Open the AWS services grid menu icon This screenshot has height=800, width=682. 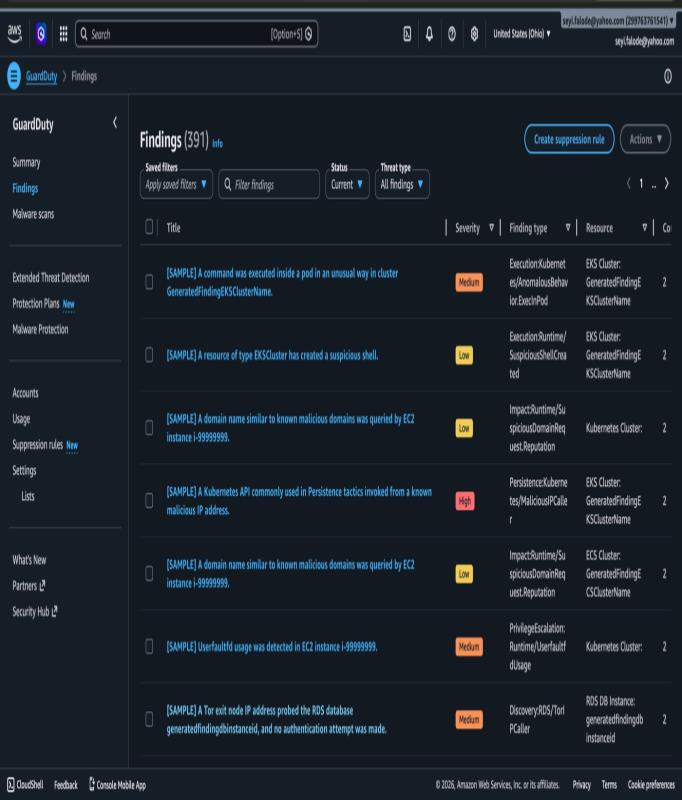tap(63, 34)
